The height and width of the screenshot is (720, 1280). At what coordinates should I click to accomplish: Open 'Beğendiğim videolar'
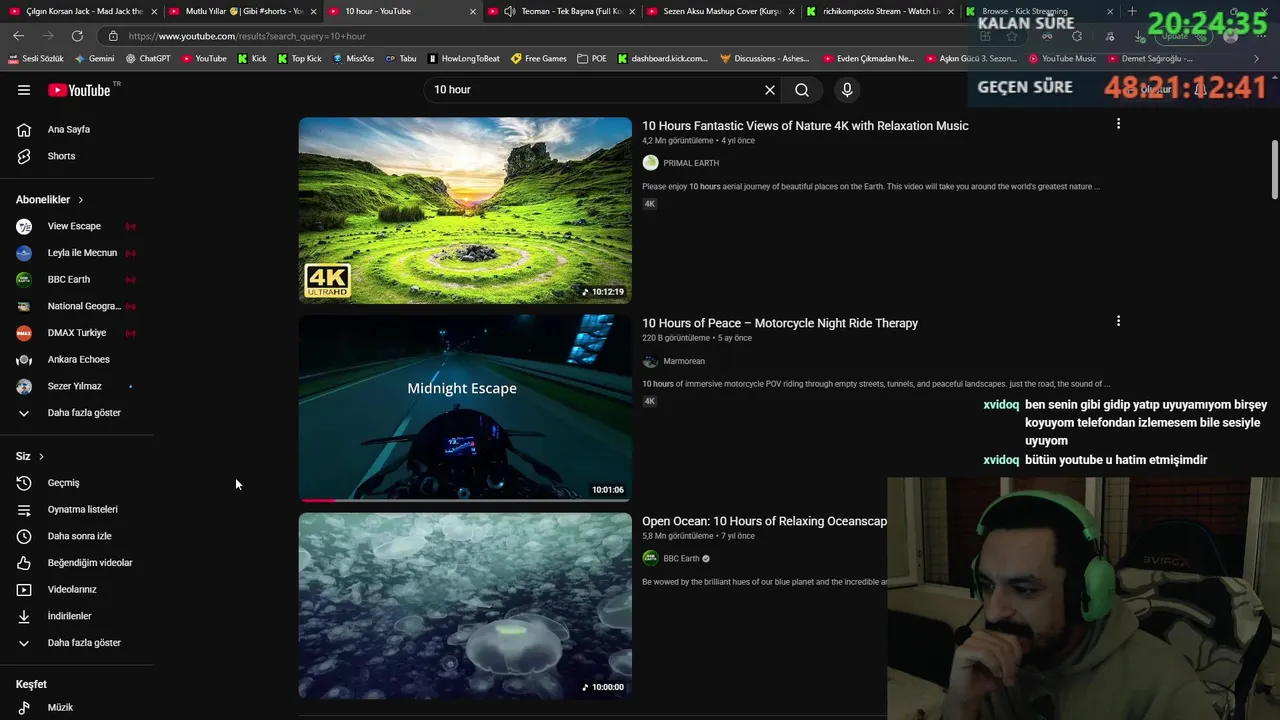[x=76, y=563]
